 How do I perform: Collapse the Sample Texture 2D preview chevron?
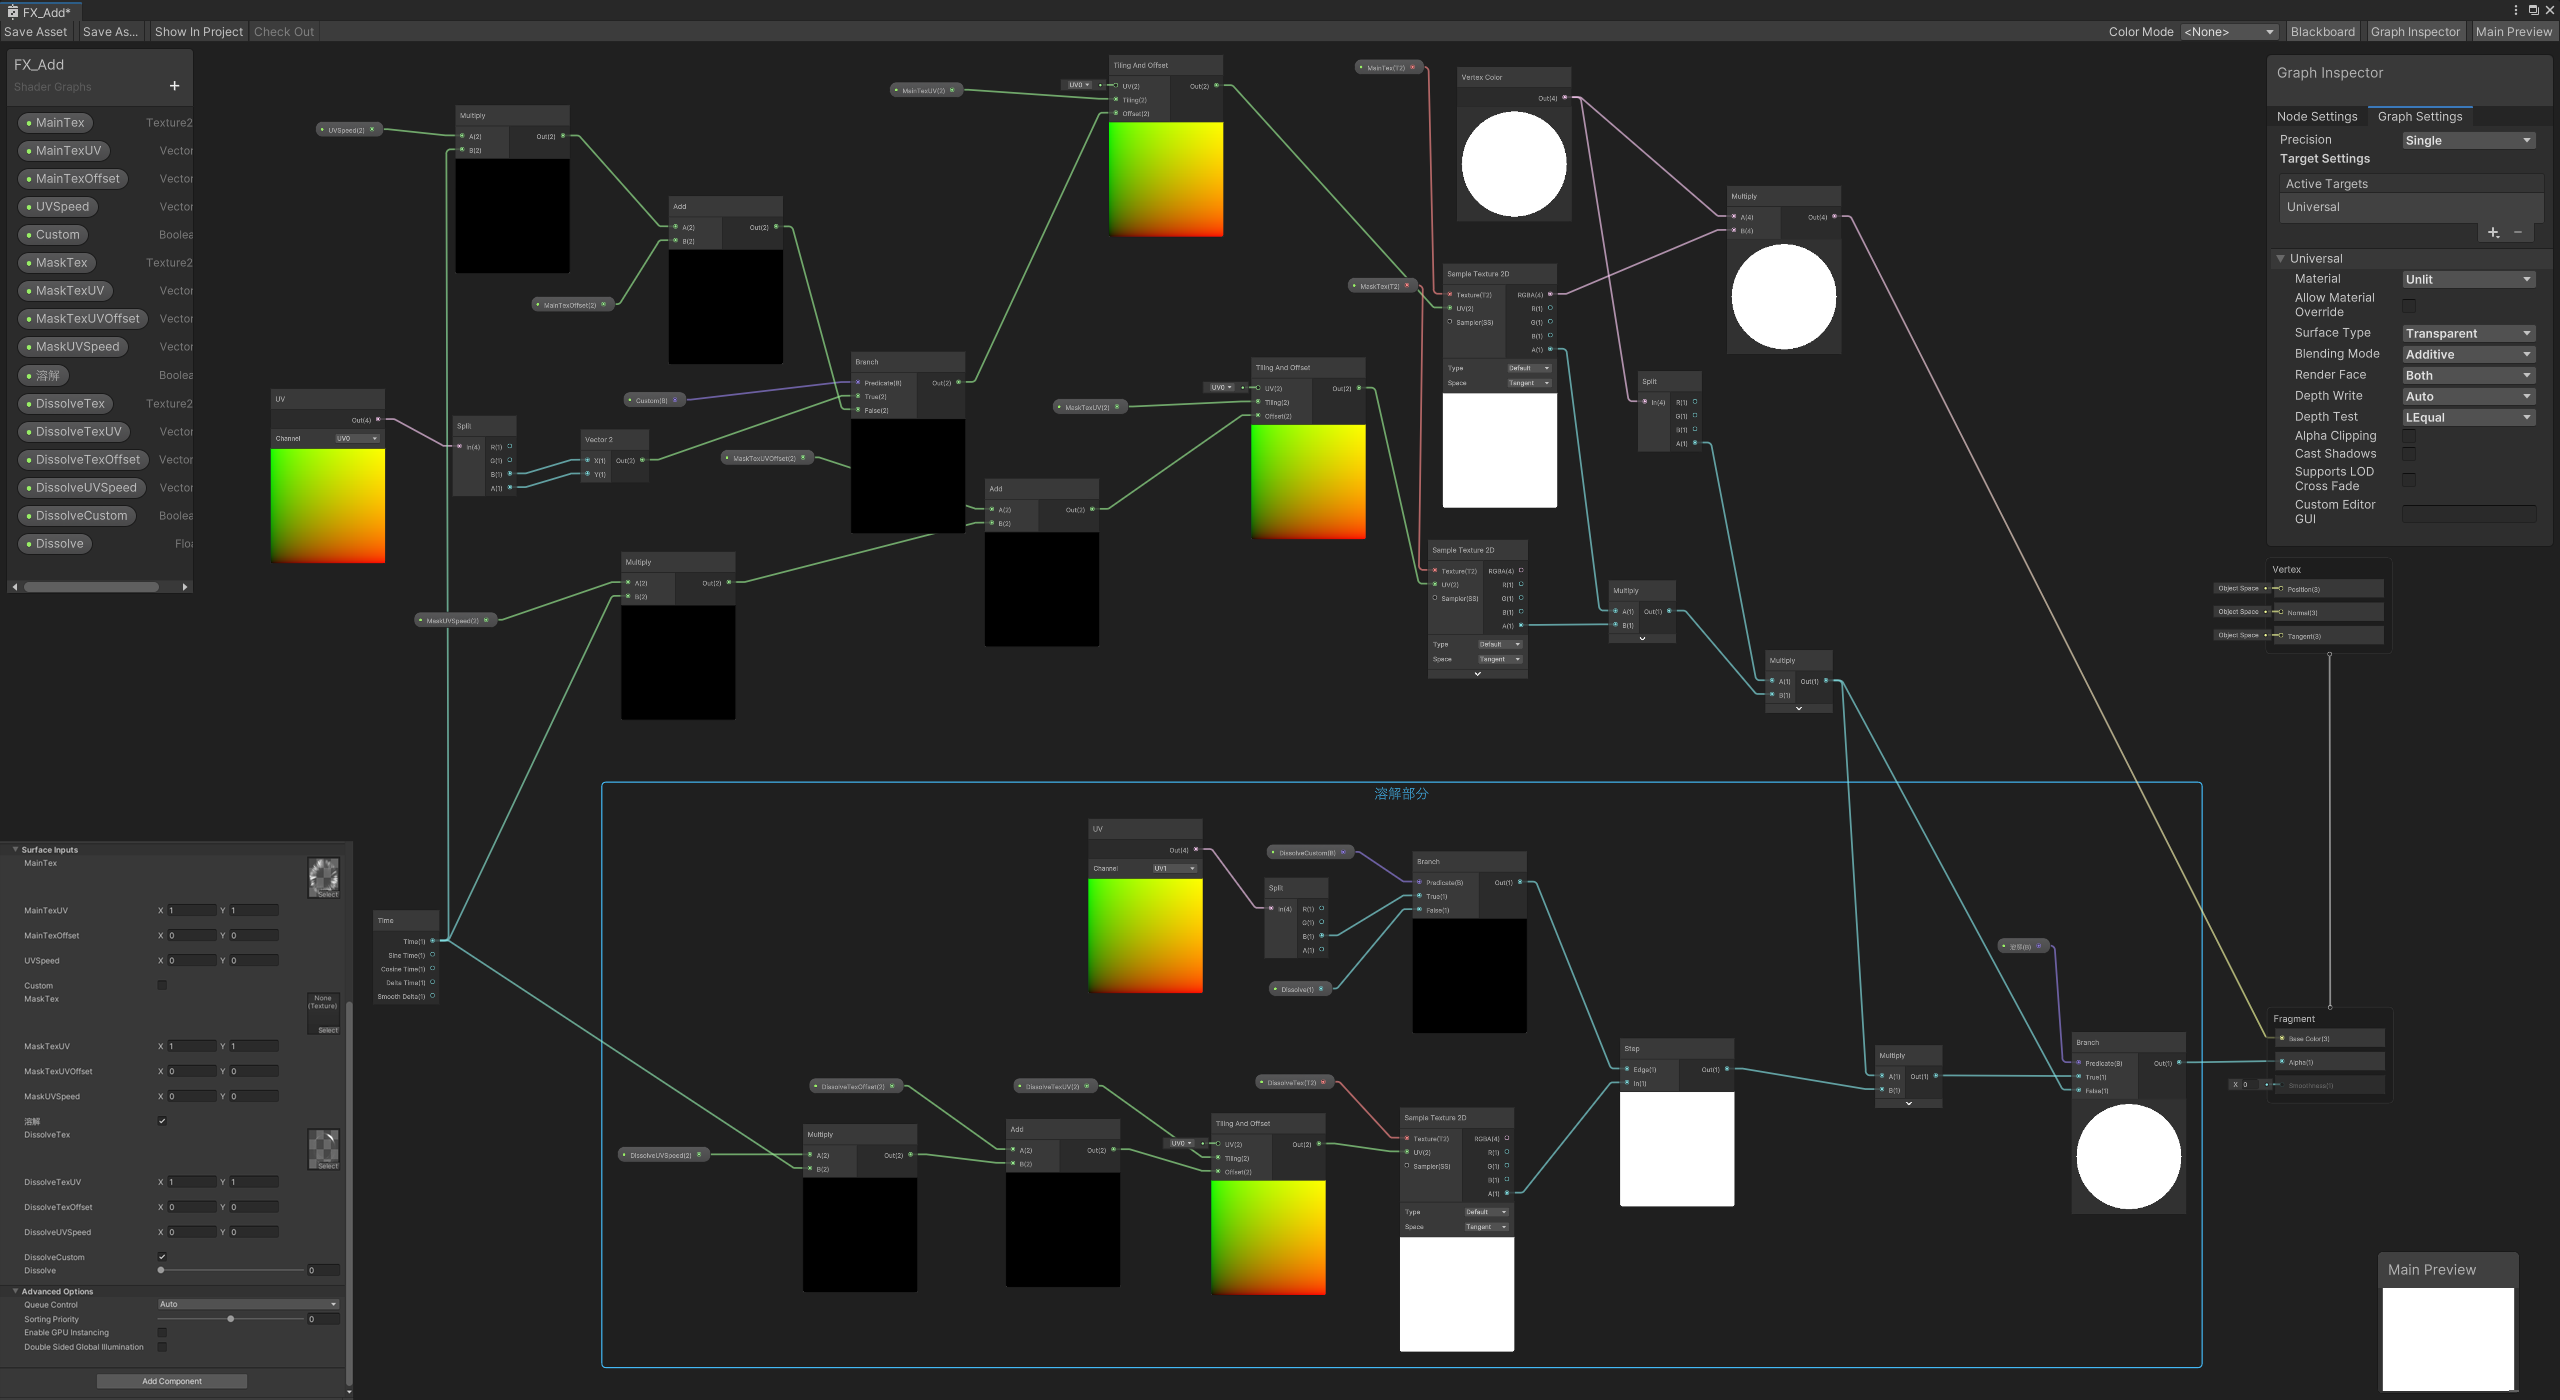(1477, 674)
